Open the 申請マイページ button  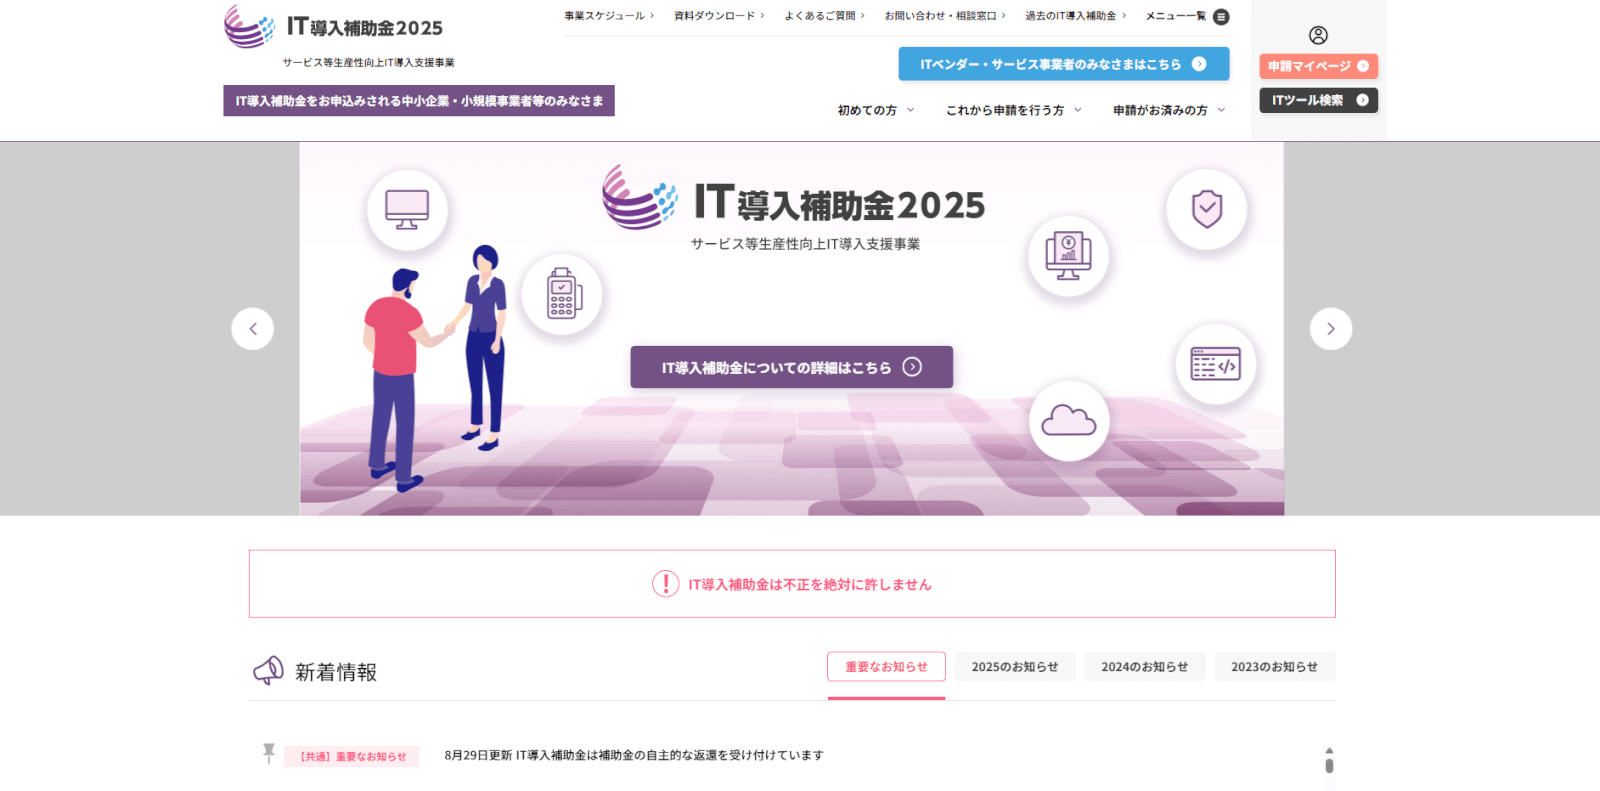click(x=1318, y=66)
